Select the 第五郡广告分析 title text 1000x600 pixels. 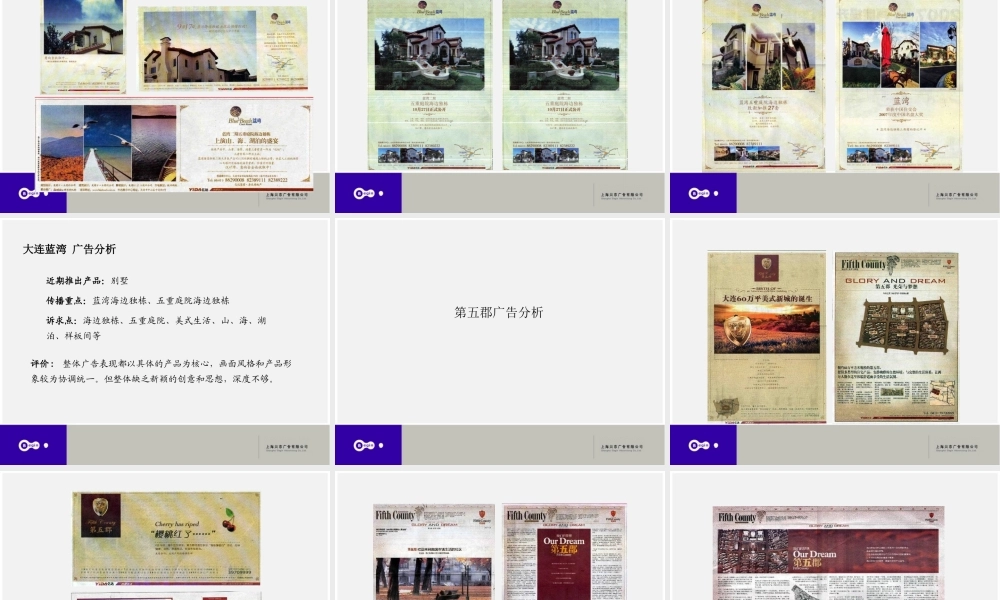point(499,312)
